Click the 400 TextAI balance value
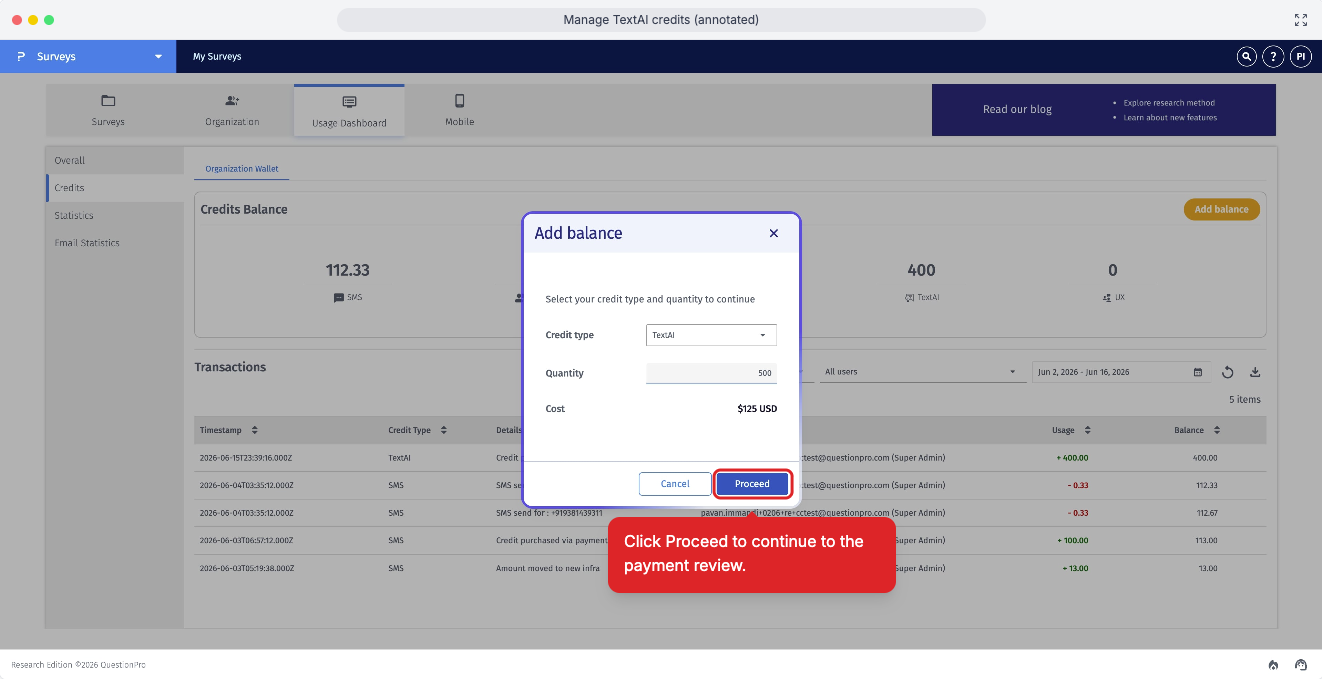This screenshot has width=1322, height=679. tap(921, 270)
